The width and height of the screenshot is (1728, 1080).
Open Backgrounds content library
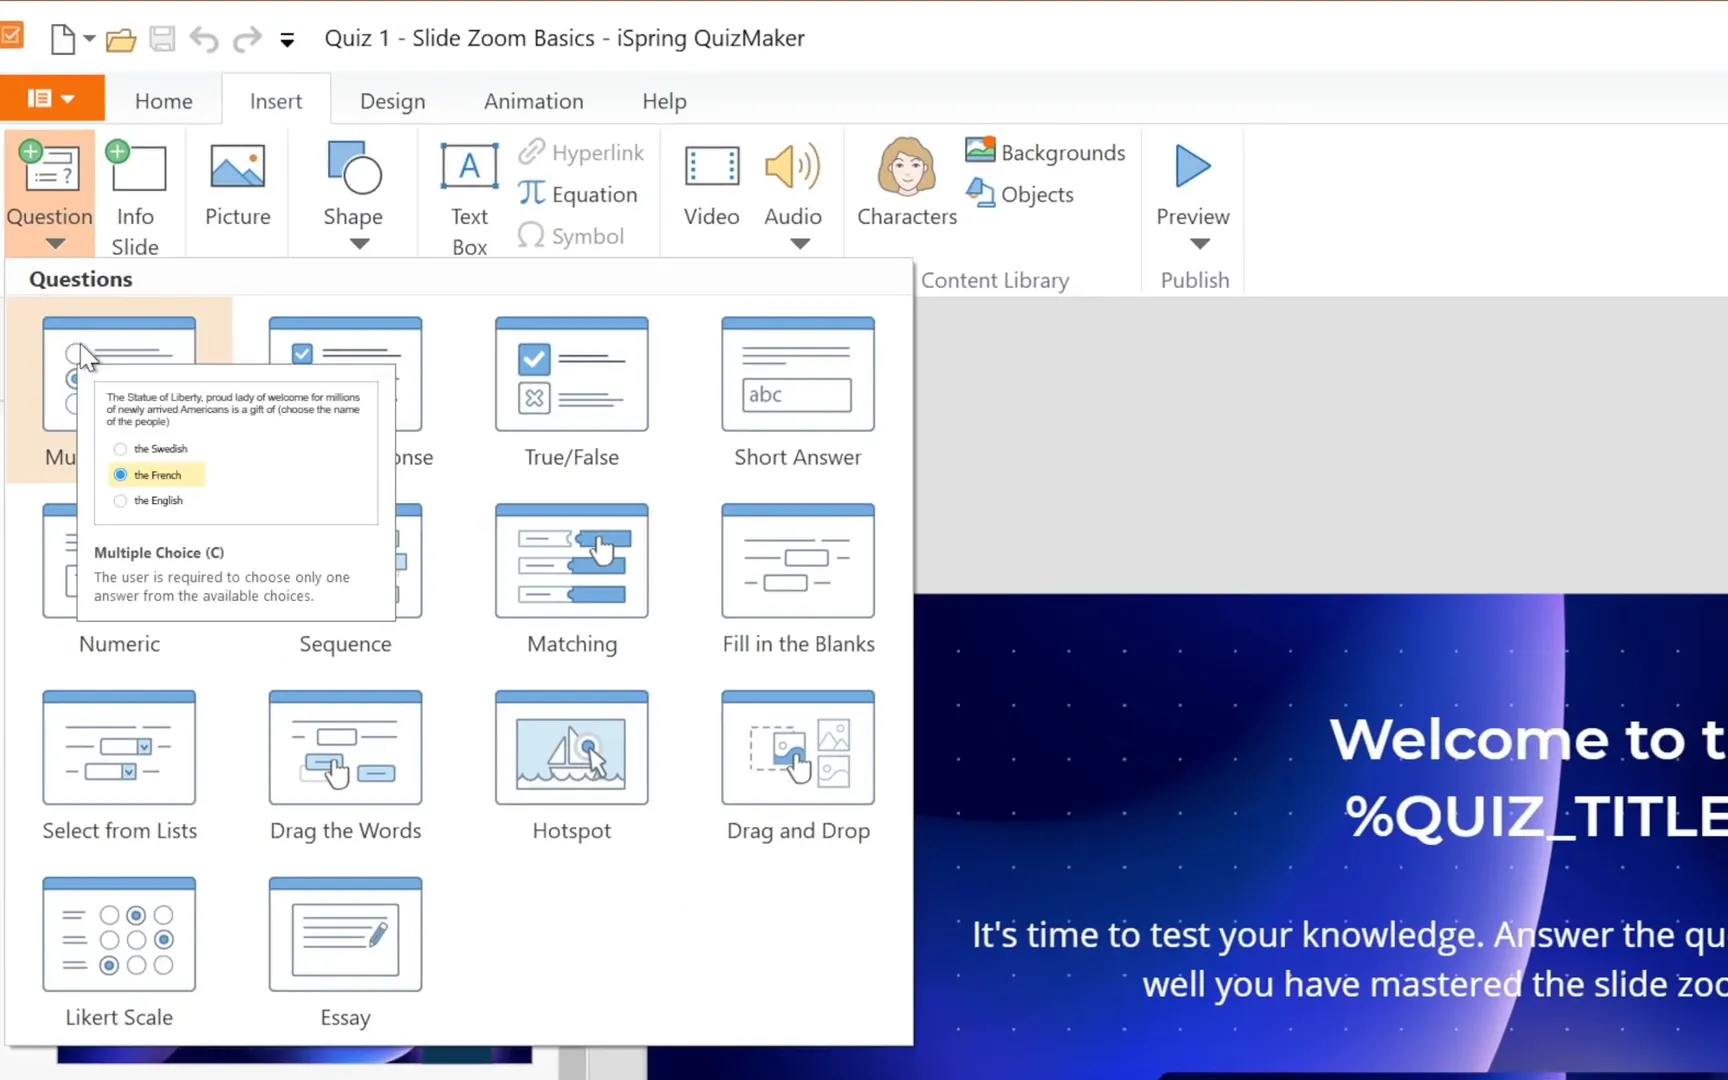pyautogui.click(x=1045, y=152)
